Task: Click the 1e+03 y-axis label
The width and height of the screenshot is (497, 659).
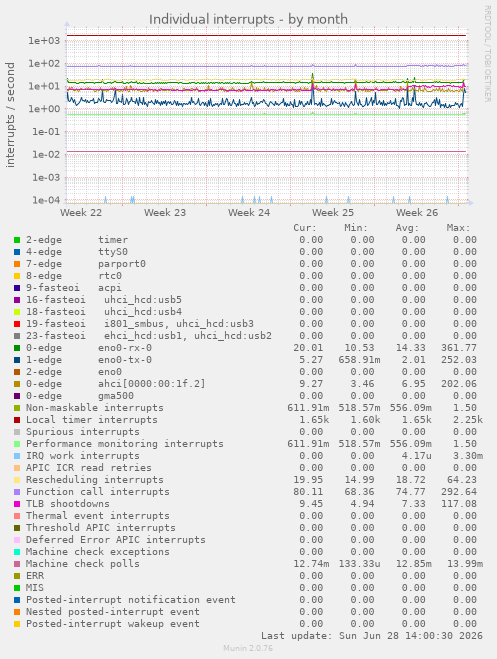Action: (45, 41)
